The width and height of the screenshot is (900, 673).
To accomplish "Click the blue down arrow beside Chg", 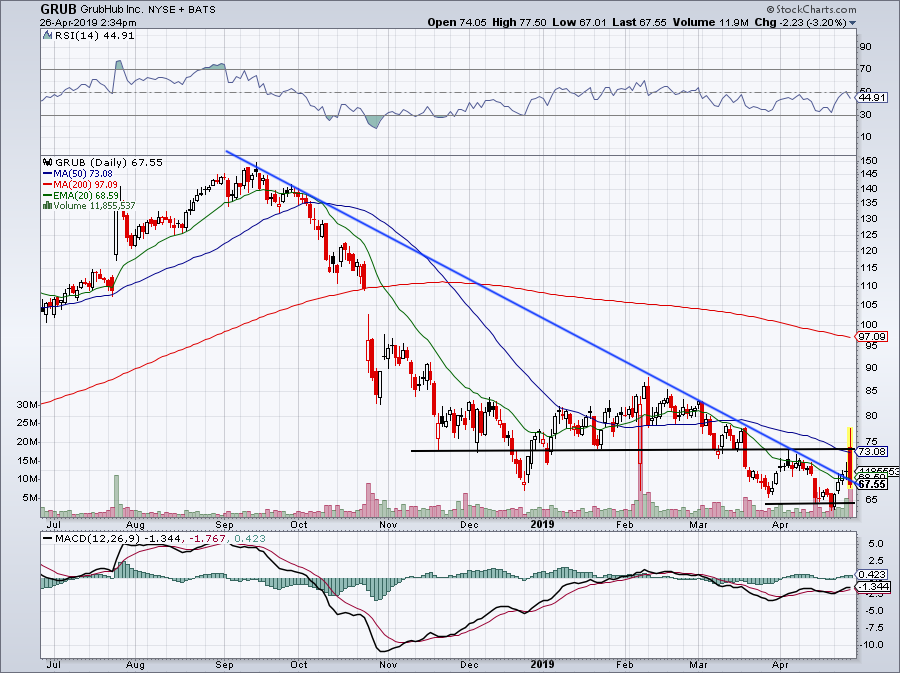I will pyautogui.click(x=852, y=23).
